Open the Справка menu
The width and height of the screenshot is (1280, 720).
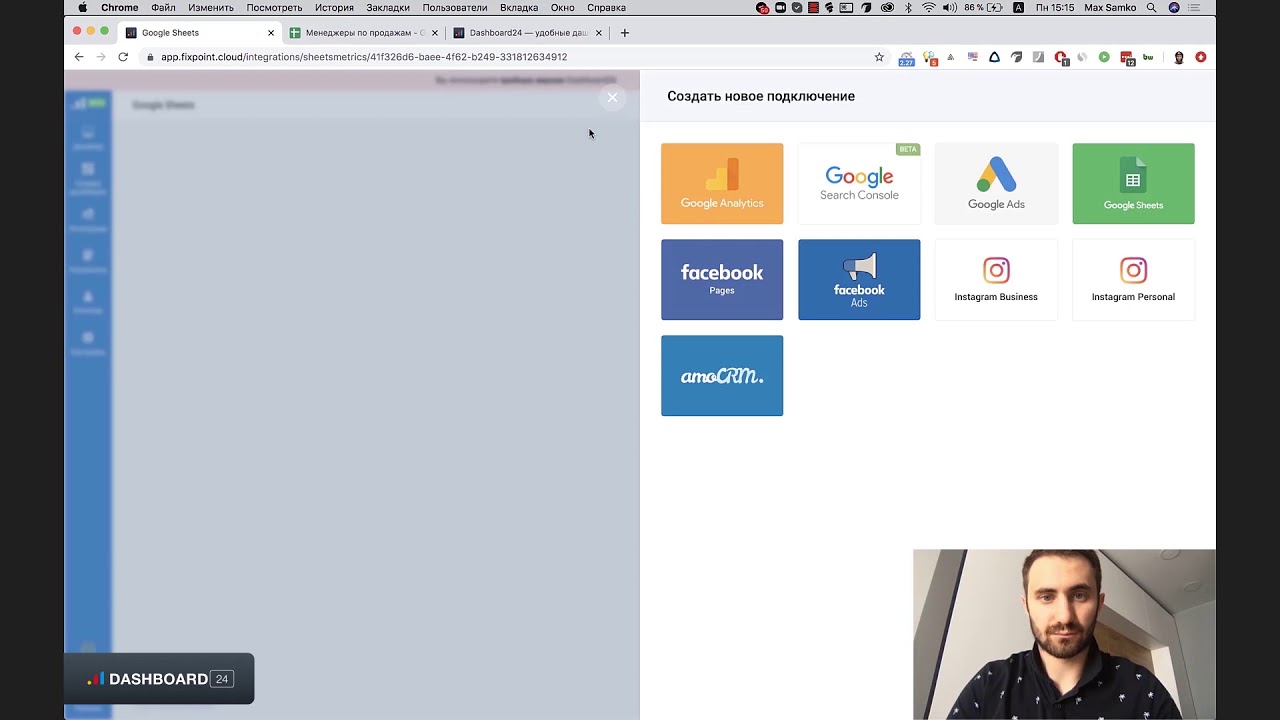tap(606, 7)
